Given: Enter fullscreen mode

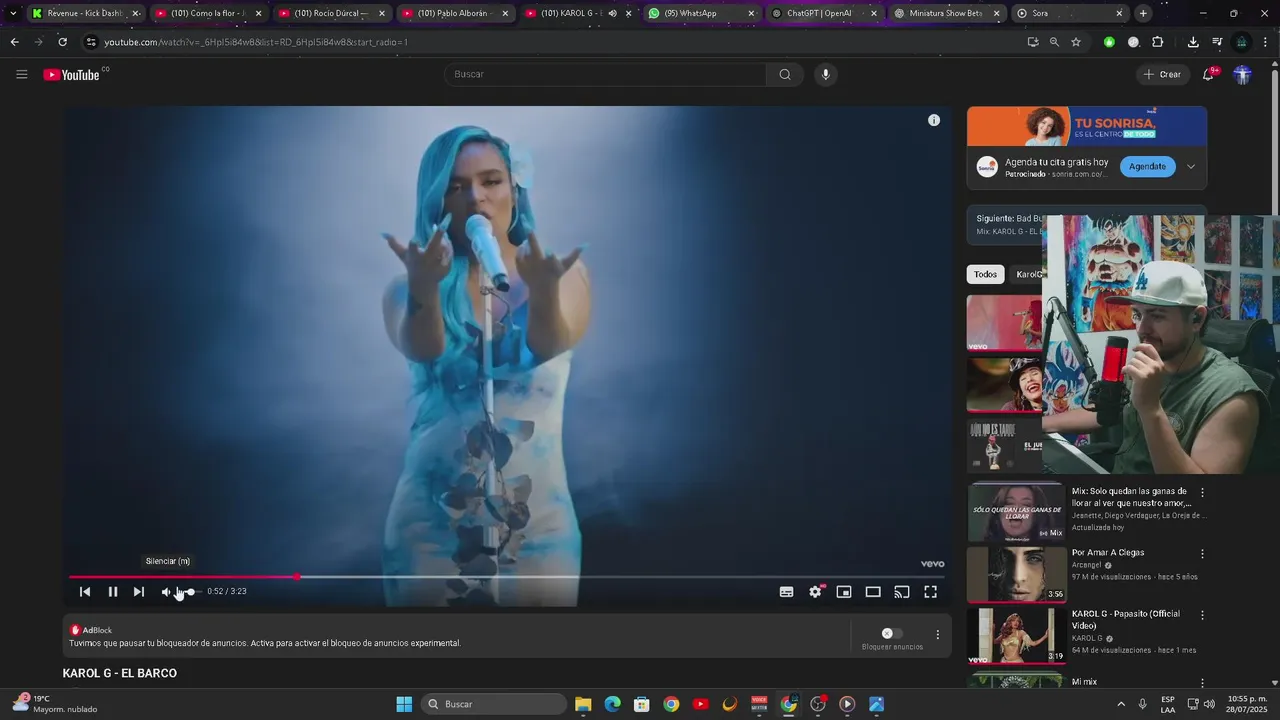Looking at the screenshot, I should click(930, 592).
